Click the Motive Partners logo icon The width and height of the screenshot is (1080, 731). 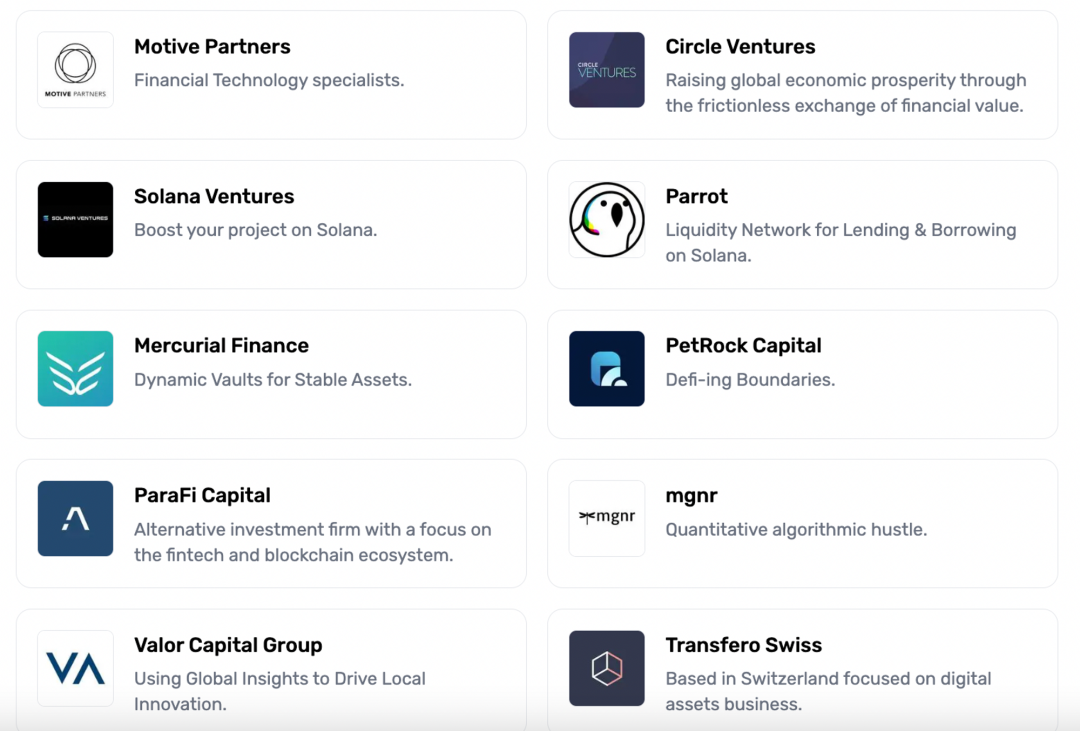click(x=75, y=70)
